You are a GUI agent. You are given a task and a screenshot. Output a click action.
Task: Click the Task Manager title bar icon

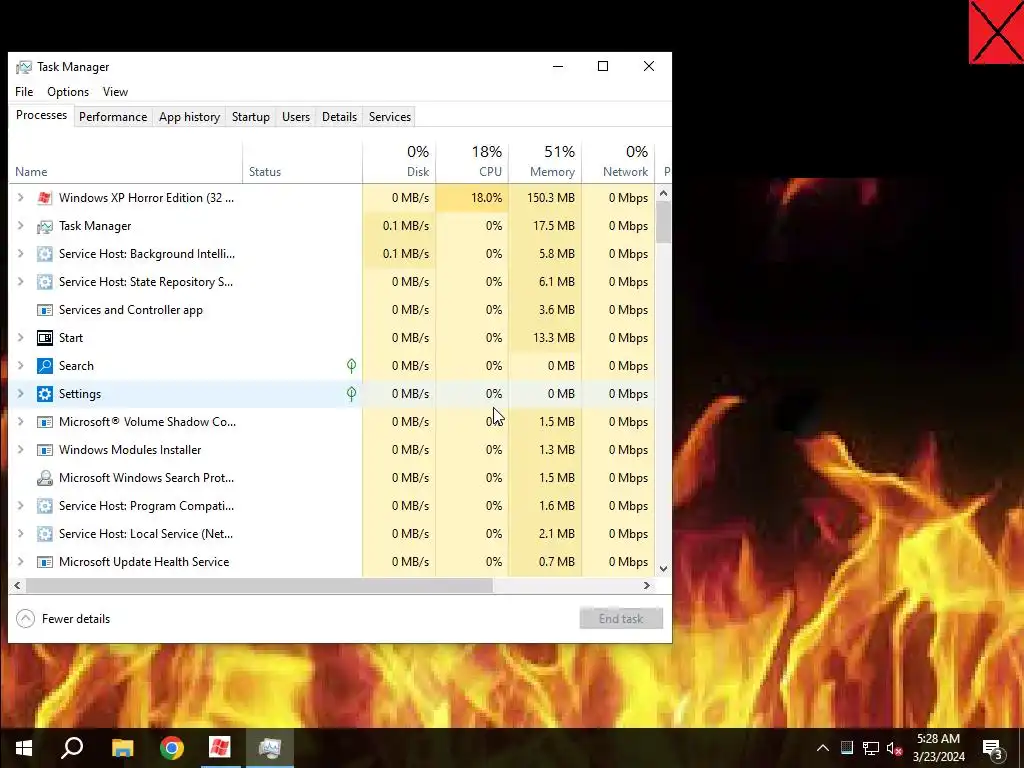tap(24, 67)
